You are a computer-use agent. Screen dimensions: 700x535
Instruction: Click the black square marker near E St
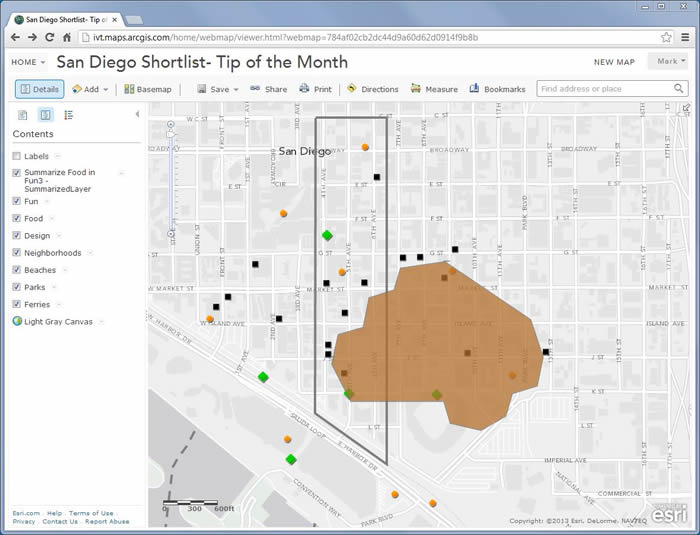coord(377,177)
